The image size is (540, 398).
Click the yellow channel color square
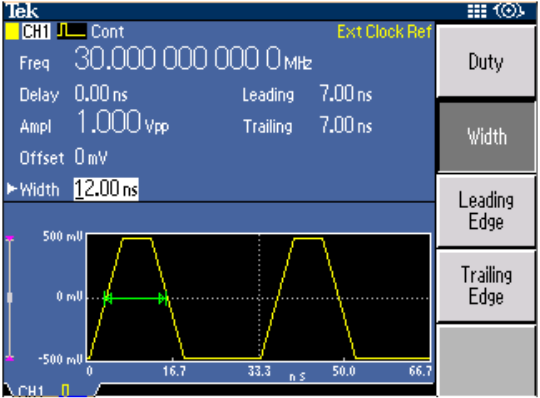pyautogui.click(x=12, y=31)
